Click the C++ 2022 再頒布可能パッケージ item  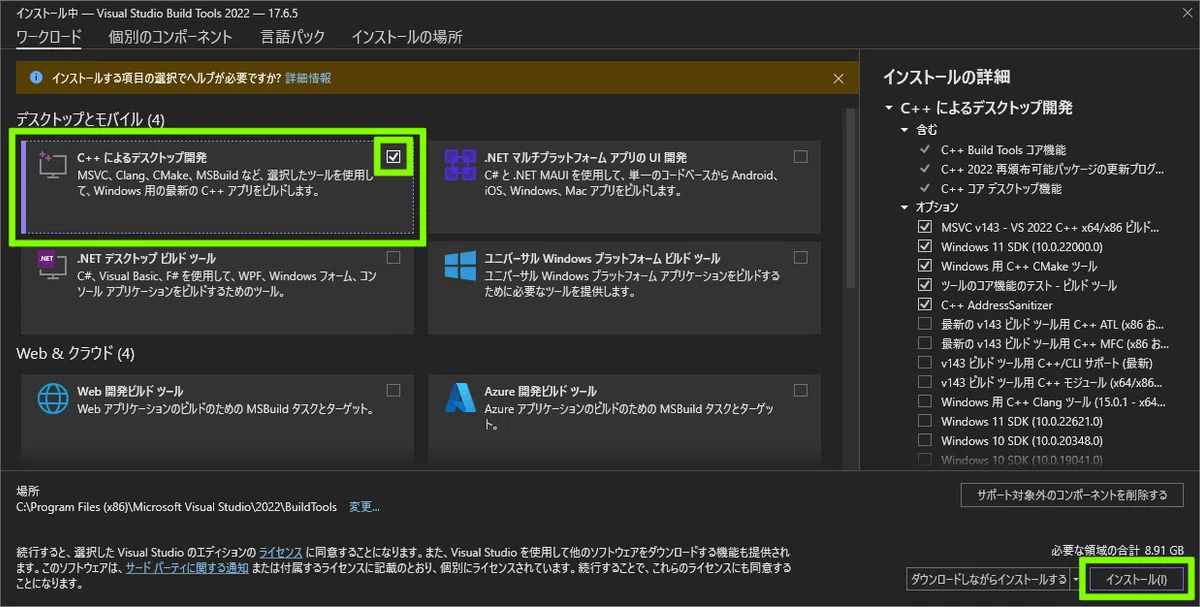1052,169
